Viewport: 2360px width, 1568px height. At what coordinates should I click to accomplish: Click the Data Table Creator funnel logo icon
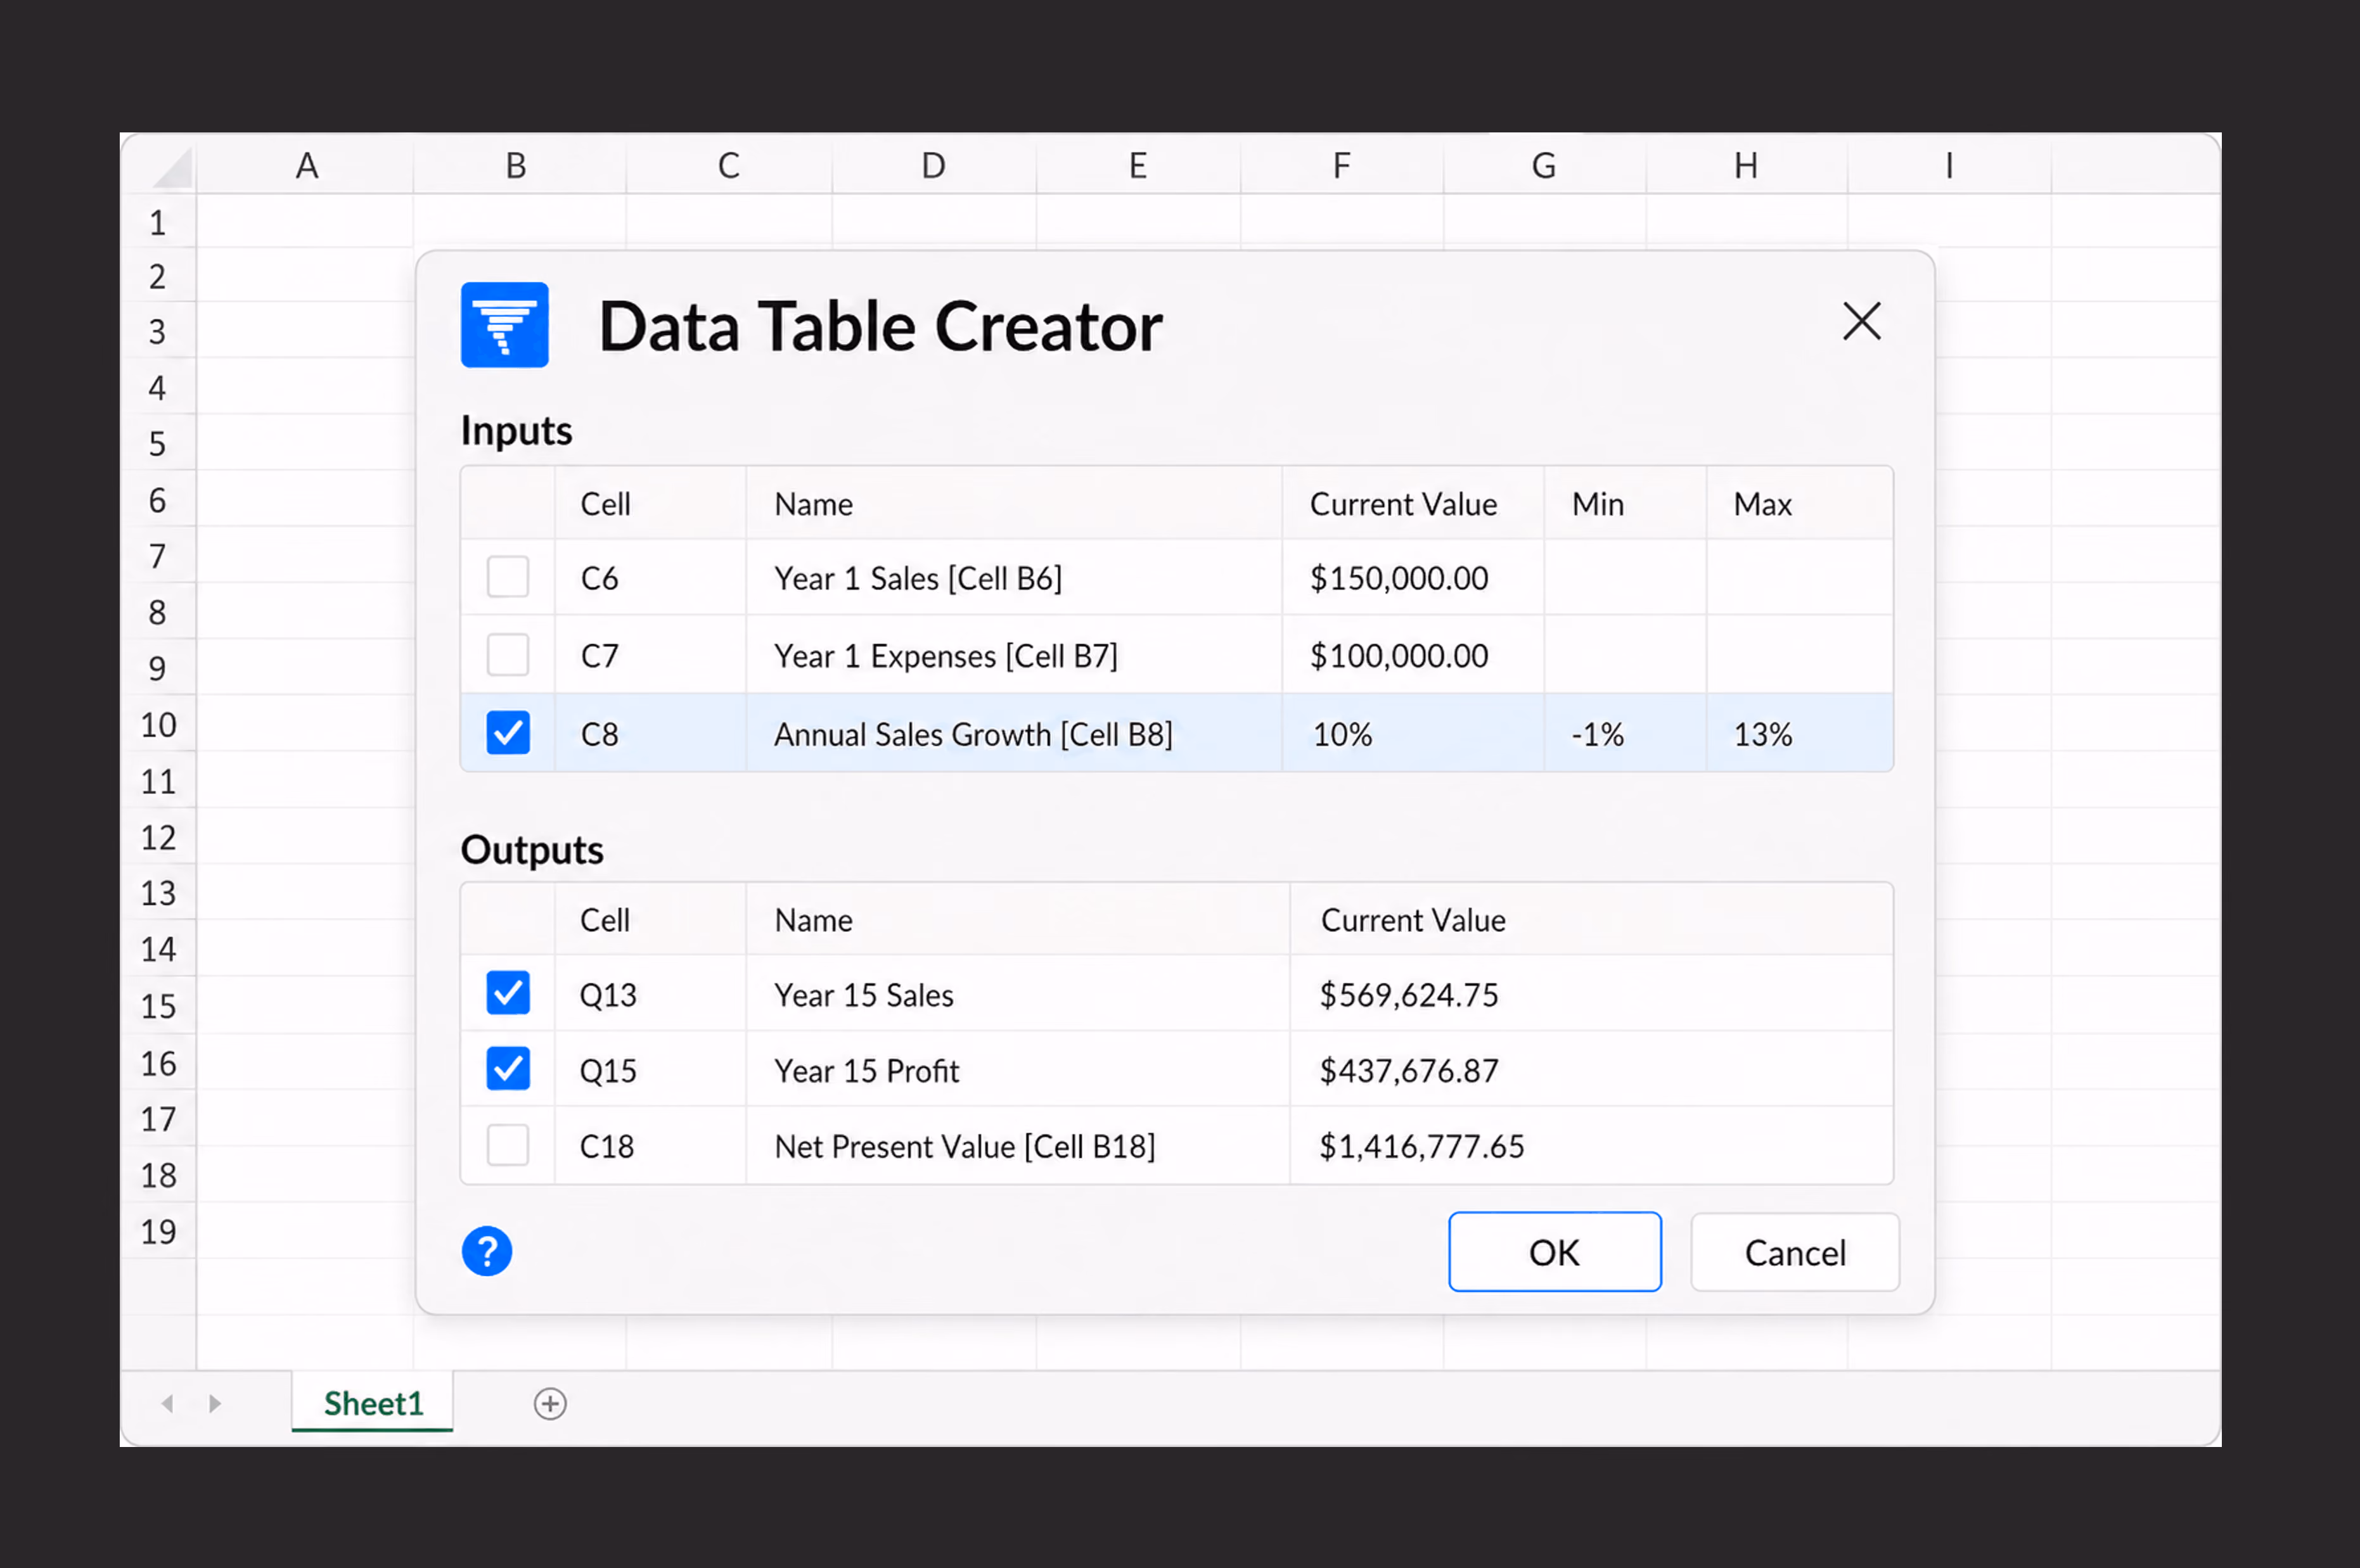point(504,325)
